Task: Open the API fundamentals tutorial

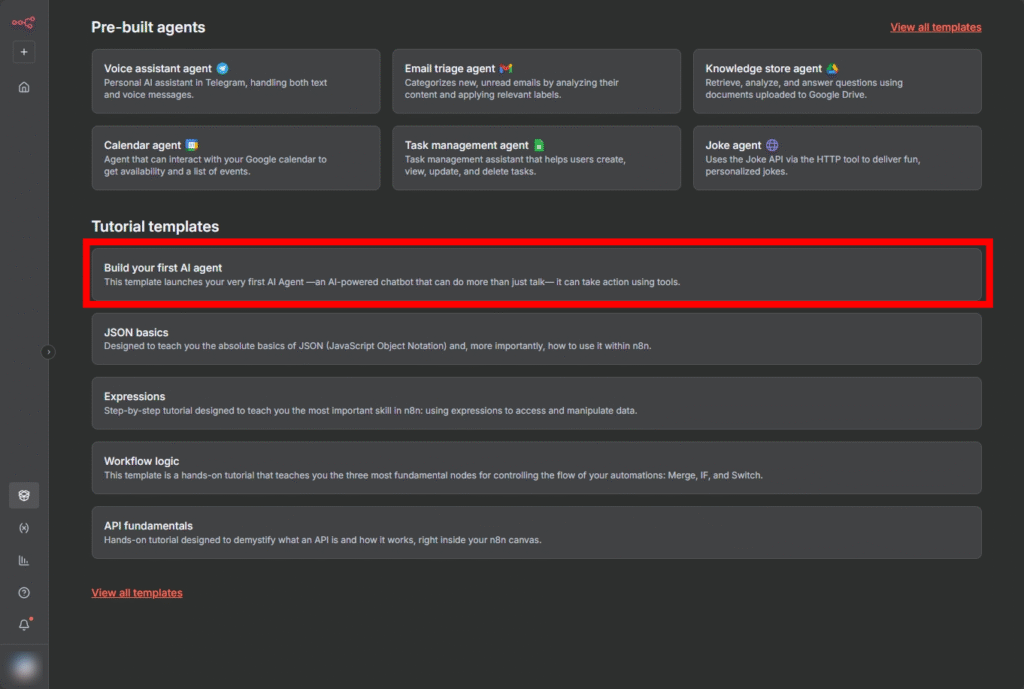Action: click(x=536, y=532)
